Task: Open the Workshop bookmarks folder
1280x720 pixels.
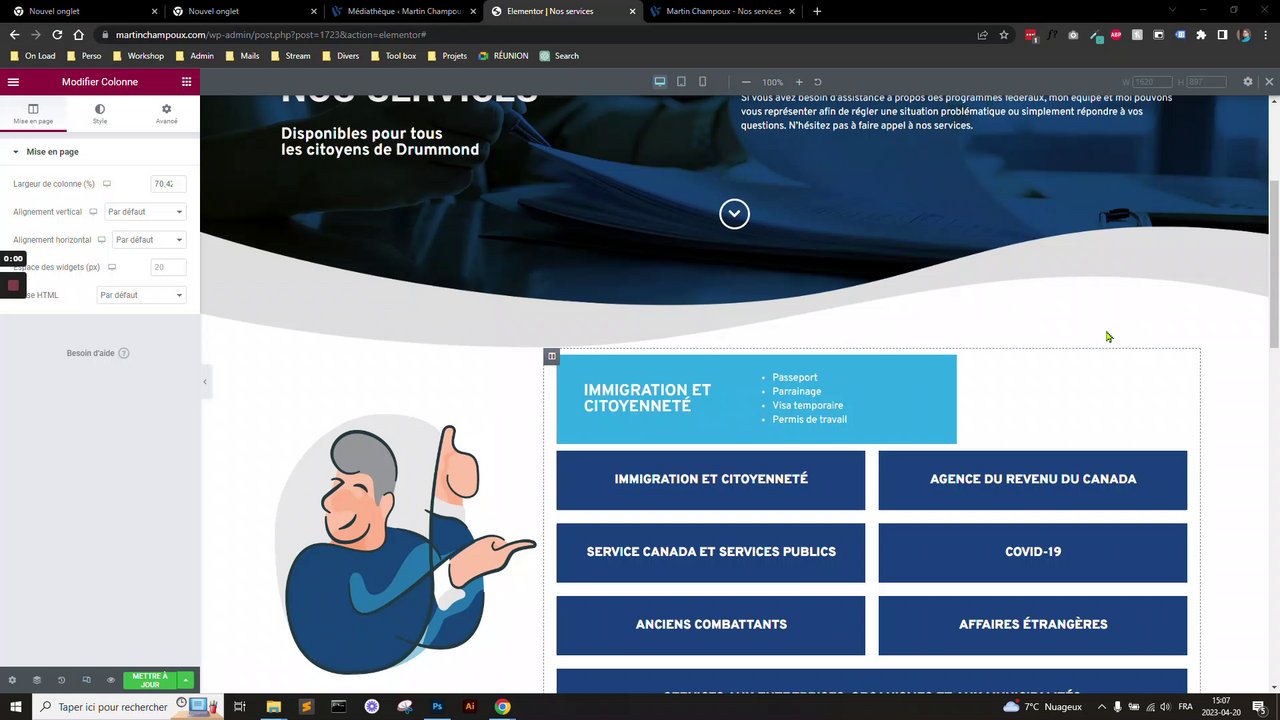Action: (x=138, y=56)
